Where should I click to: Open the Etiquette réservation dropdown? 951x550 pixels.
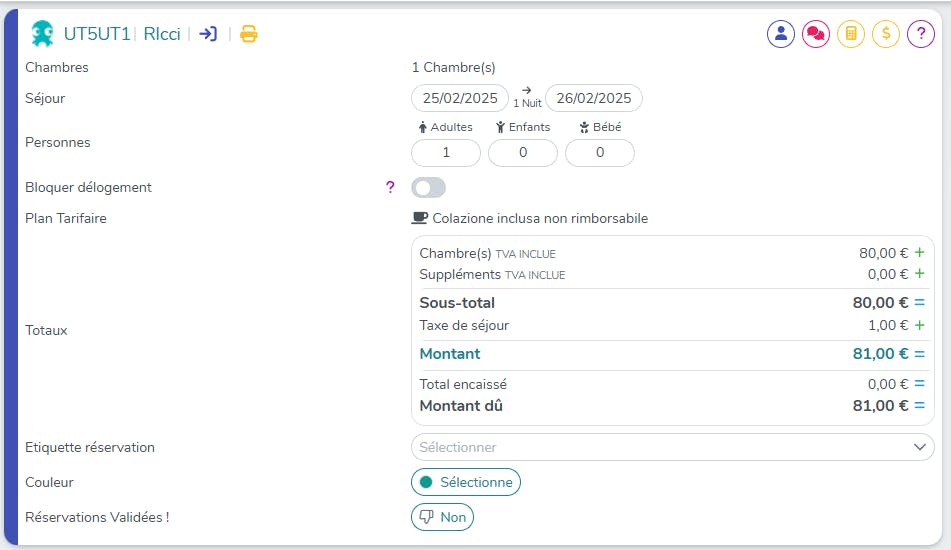pos(672,447)
